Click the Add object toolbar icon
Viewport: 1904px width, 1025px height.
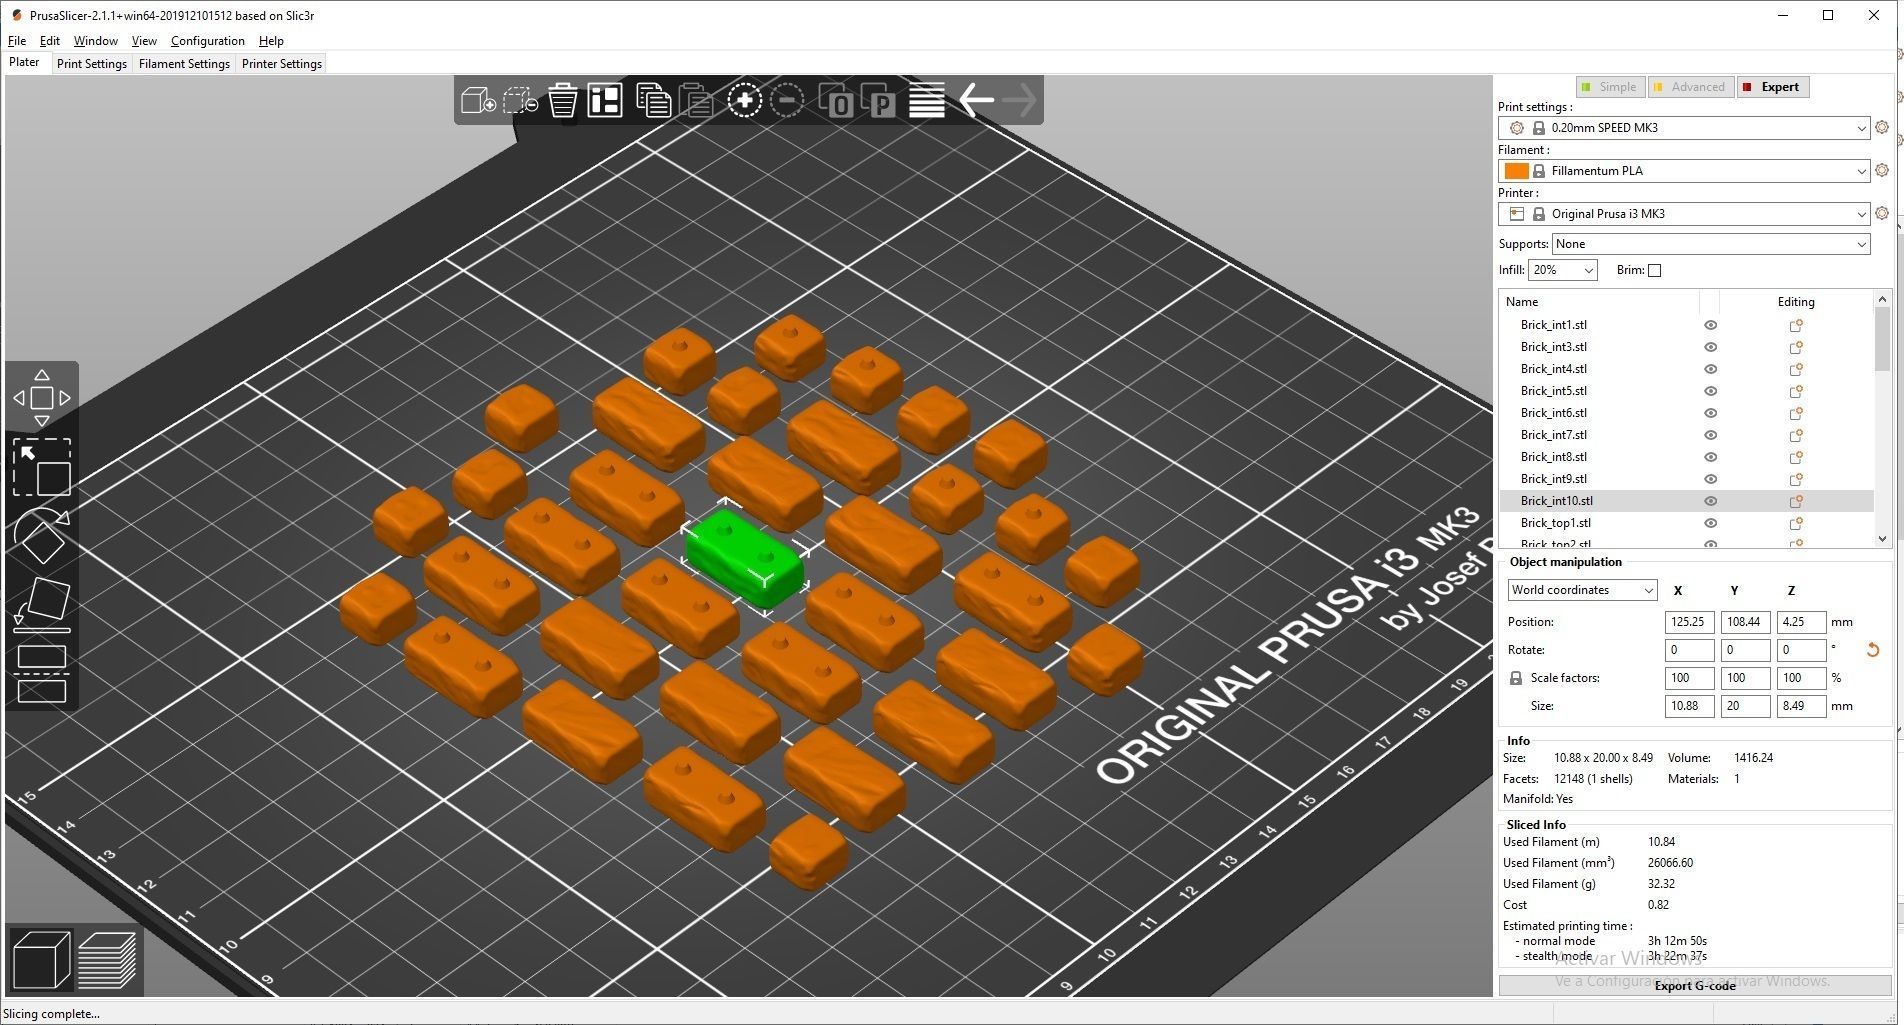tap(478, 100)
